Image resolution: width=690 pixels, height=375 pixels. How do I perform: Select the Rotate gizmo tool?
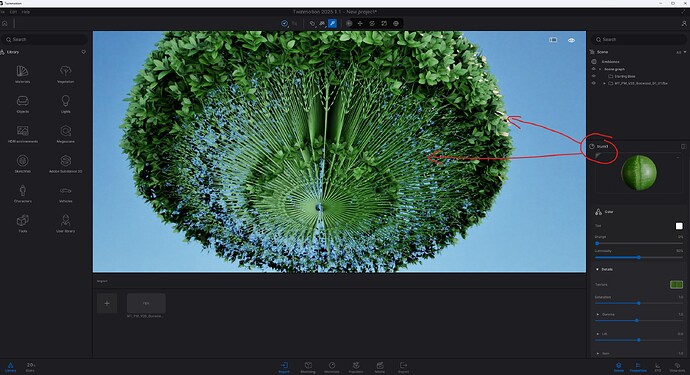coord(372,23)
